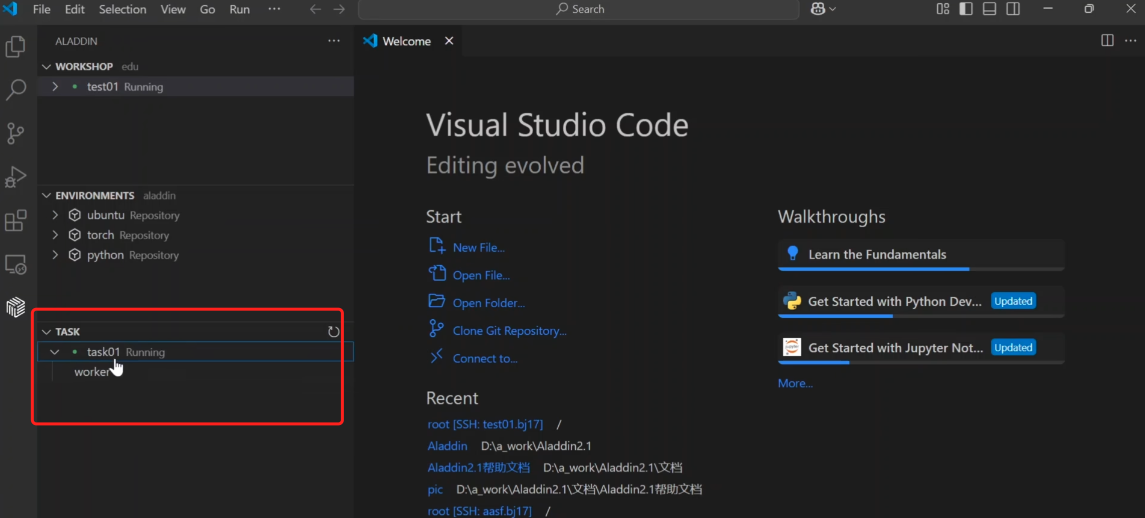Open the Customize Layout icon
This screenshot has height=518, width=1145.
click(943, 9)
